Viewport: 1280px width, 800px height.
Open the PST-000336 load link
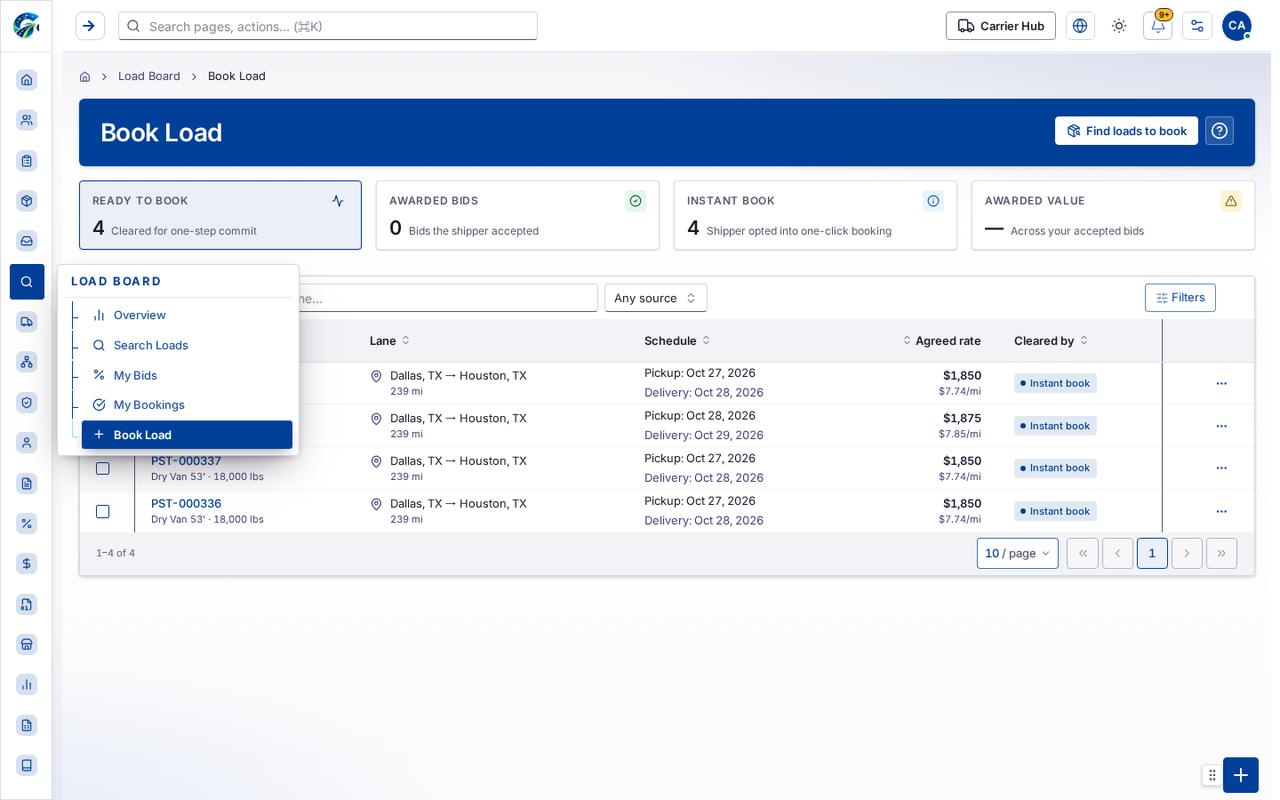point(186,504)
